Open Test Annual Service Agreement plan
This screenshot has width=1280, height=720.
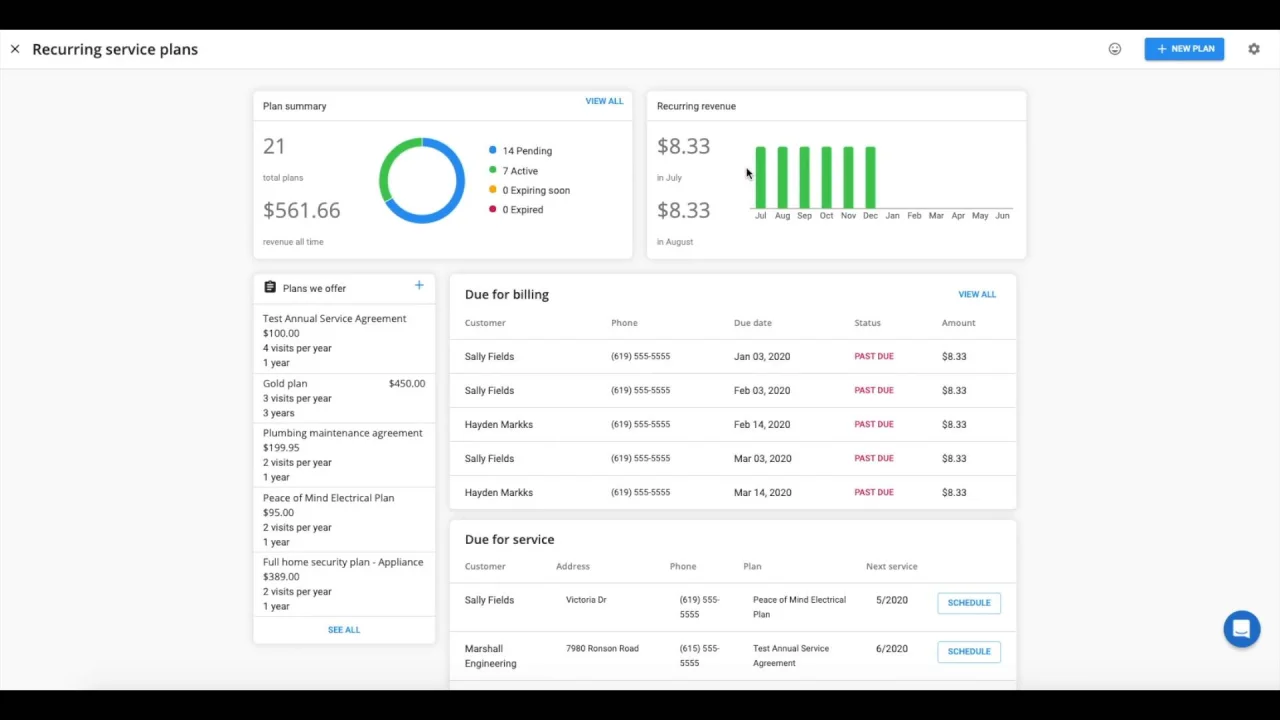click(344, 340)
